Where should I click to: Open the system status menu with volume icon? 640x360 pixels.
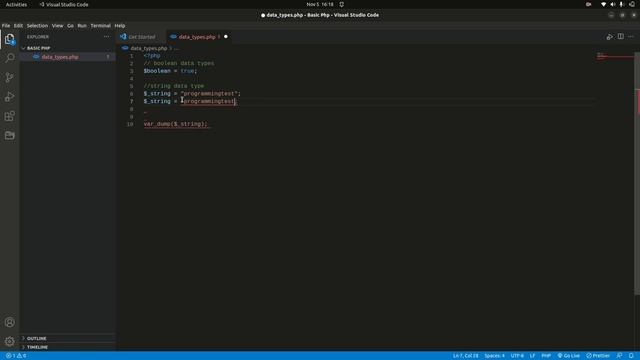(x=613, y=4)
